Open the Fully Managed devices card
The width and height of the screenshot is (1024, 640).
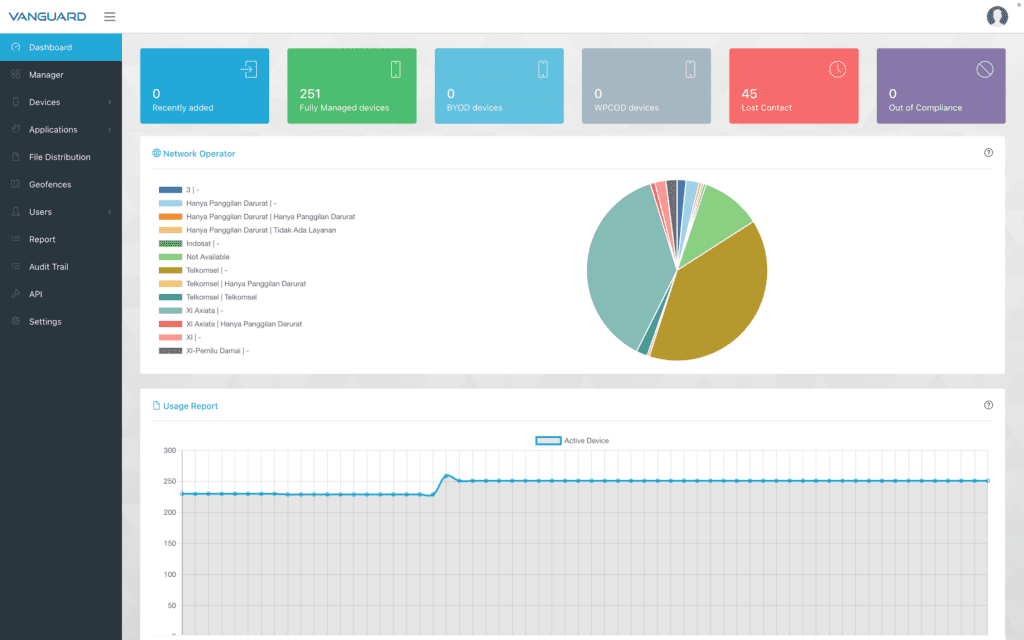(352, 86)
